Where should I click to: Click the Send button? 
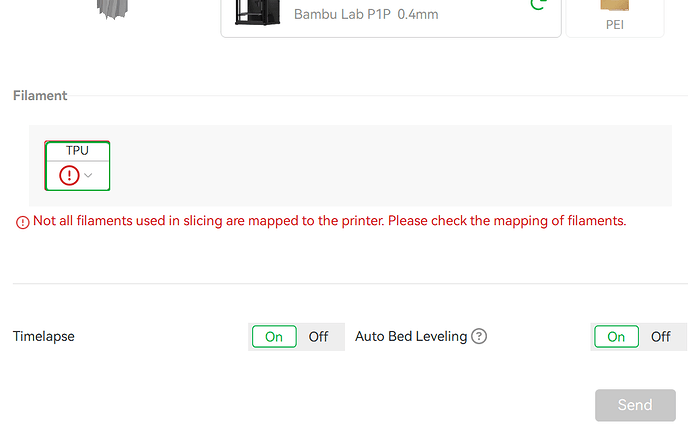[635, 405]
